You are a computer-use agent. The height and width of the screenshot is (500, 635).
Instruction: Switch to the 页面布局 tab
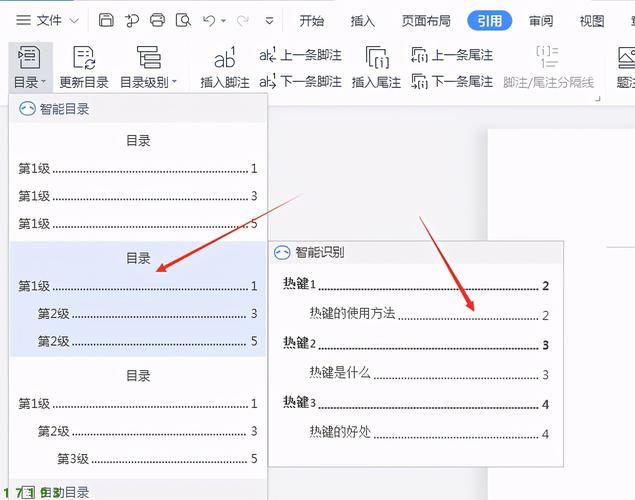[x=426, y=21]
